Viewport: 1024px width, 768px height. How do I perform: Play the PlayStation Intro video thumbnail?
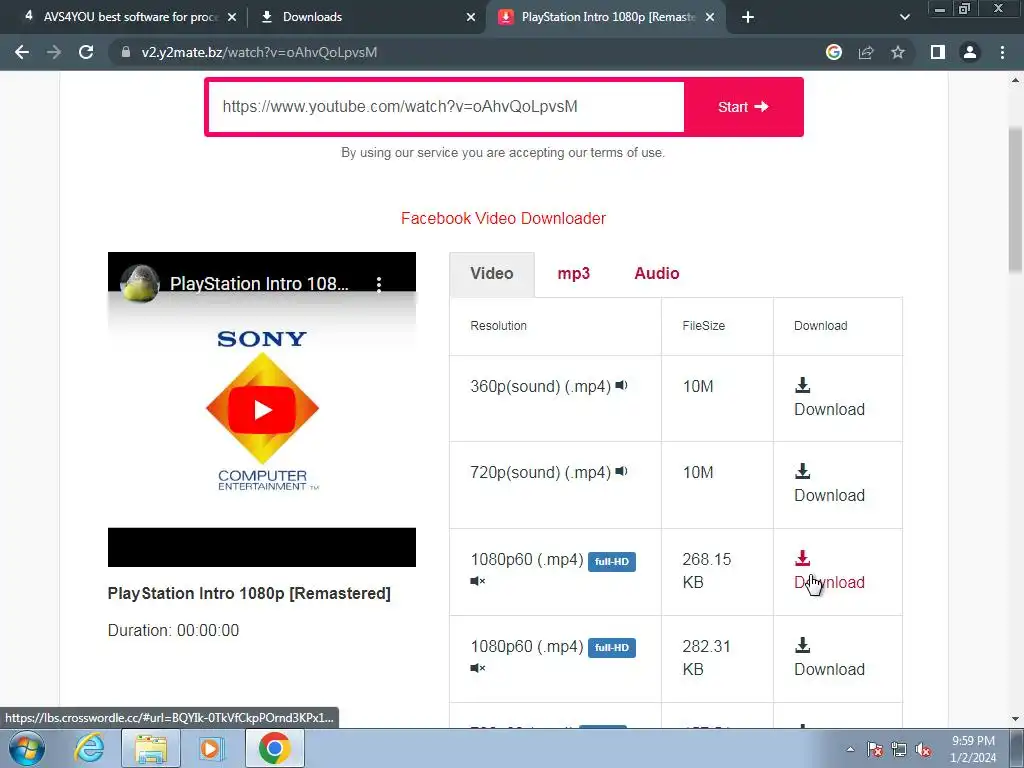[x=262, y=409]
